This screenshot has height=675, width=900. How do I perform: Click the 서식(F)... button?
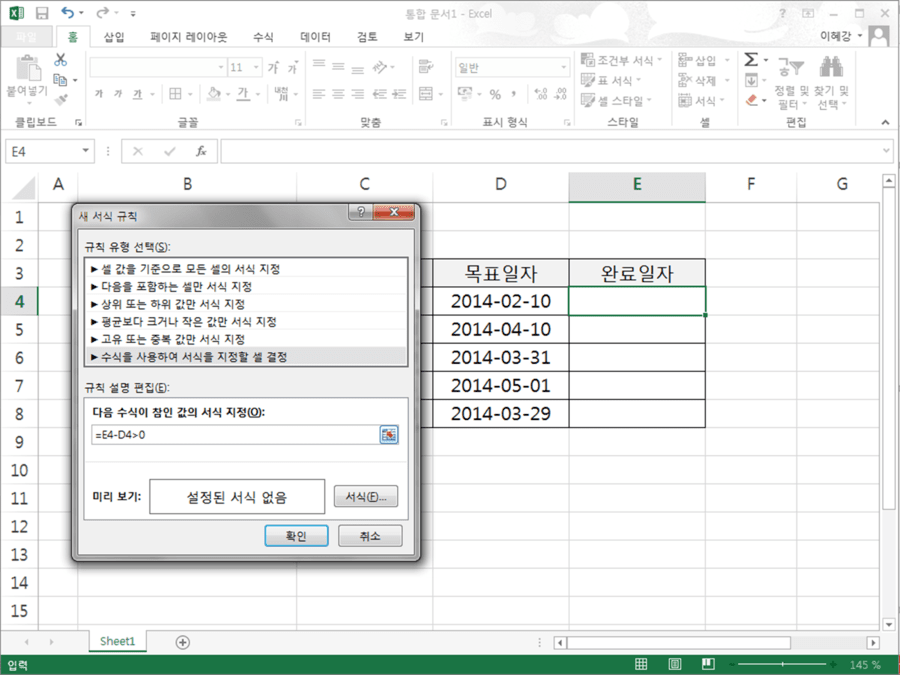366,496
